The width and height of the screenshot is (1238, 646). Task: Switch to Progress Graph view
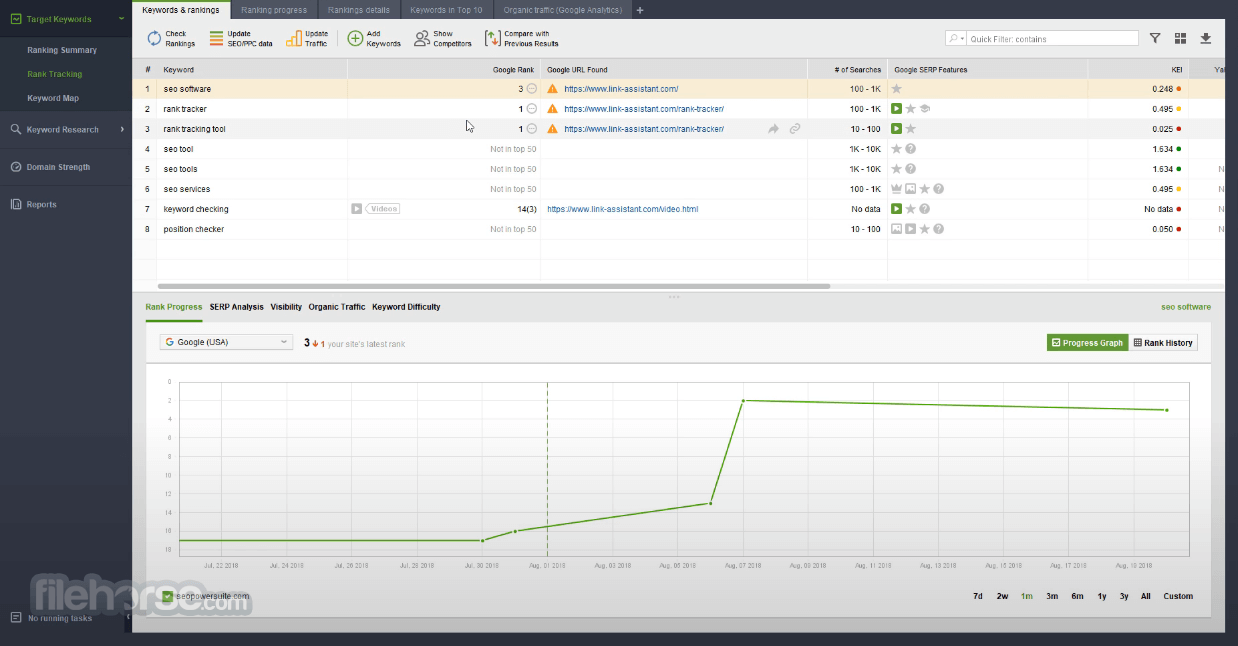point(1087,342)
